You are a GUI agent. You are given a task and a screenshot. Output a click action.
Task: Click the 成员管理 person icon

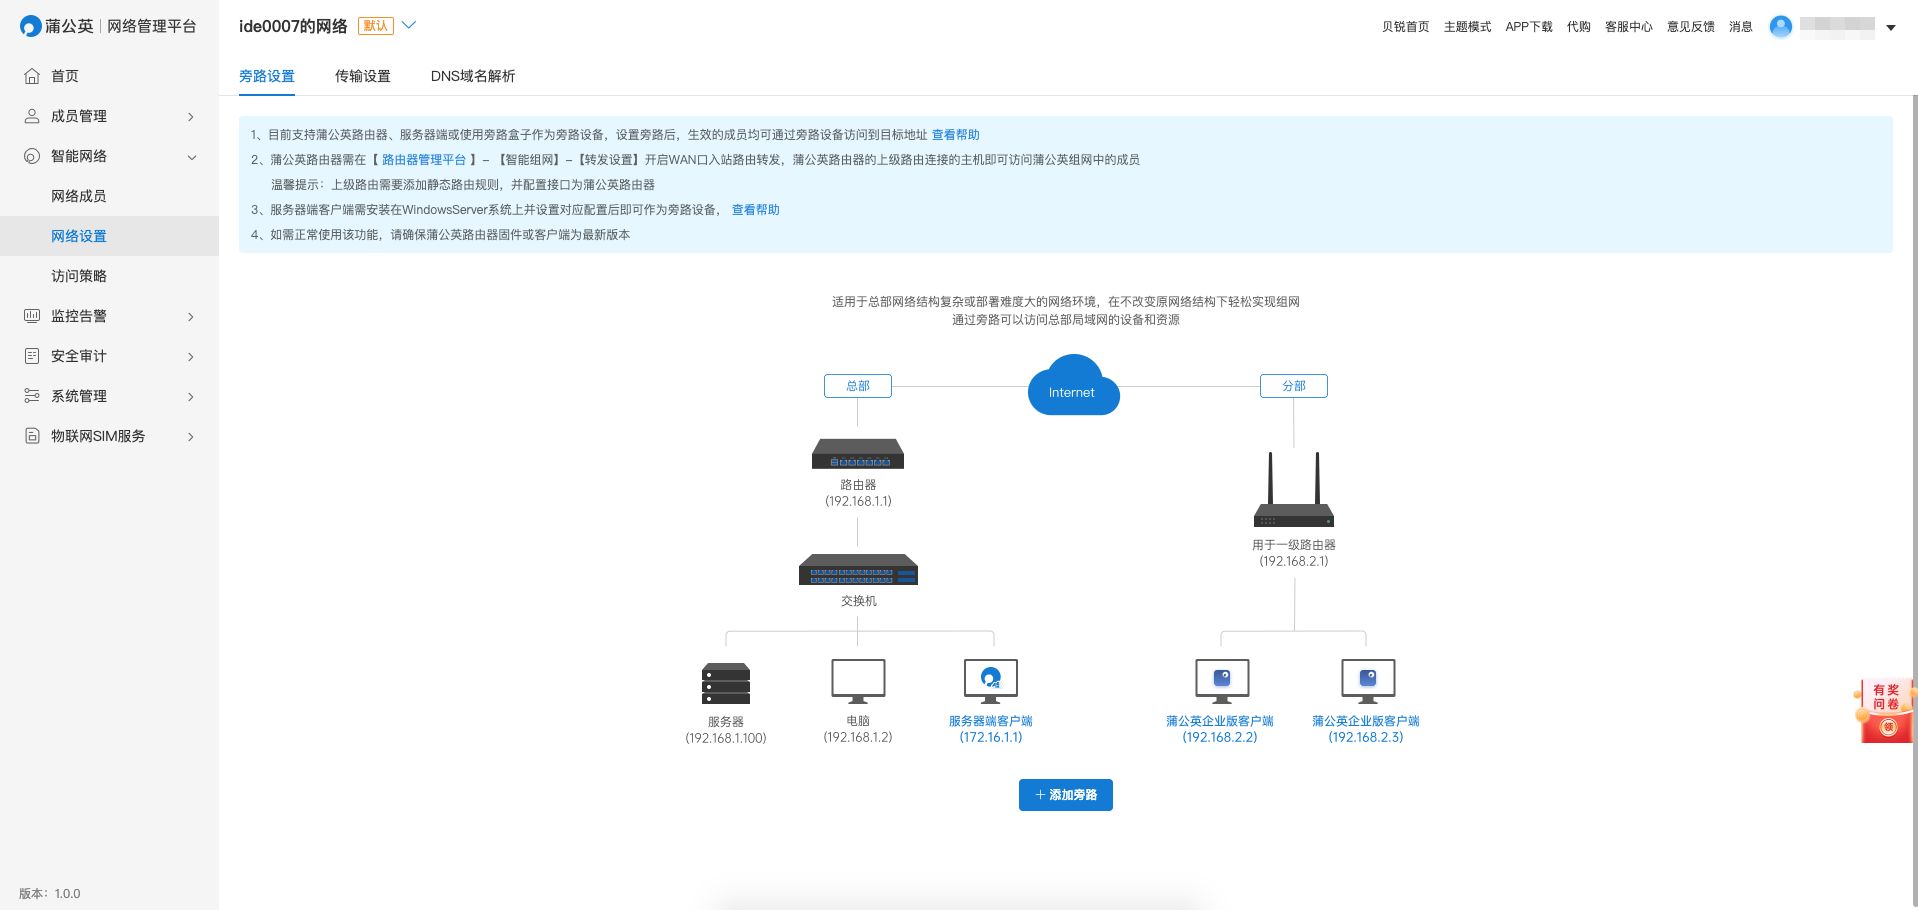tap(32, 116)
